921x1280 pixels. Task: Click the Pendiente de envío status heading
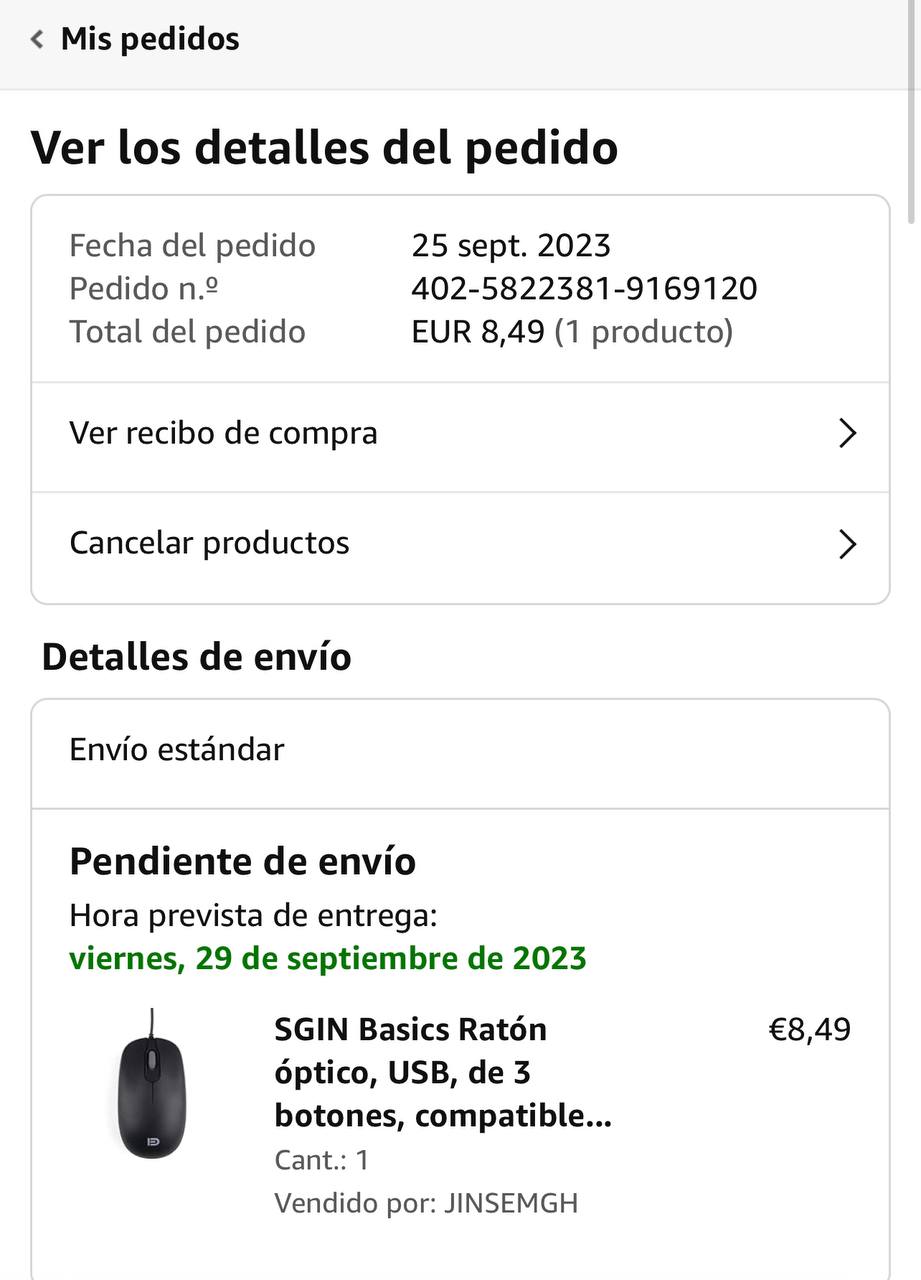242,861
